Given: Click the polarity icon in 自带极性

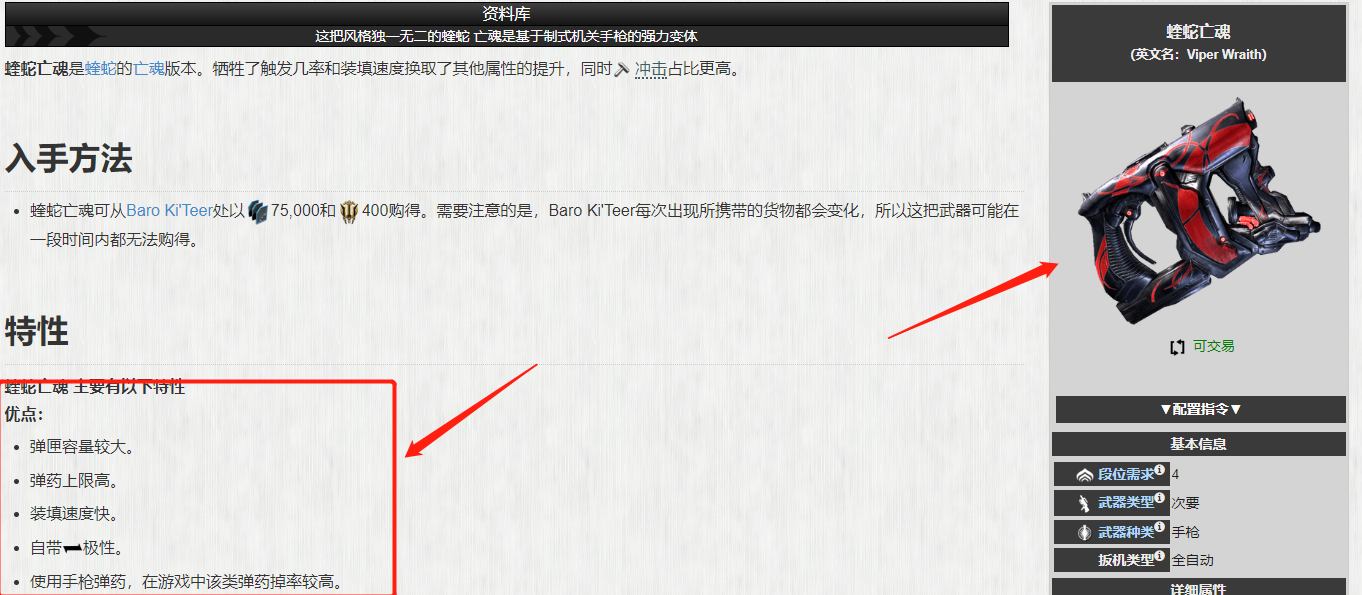Looking at the screenshot, I should click(x=72, y=548).
